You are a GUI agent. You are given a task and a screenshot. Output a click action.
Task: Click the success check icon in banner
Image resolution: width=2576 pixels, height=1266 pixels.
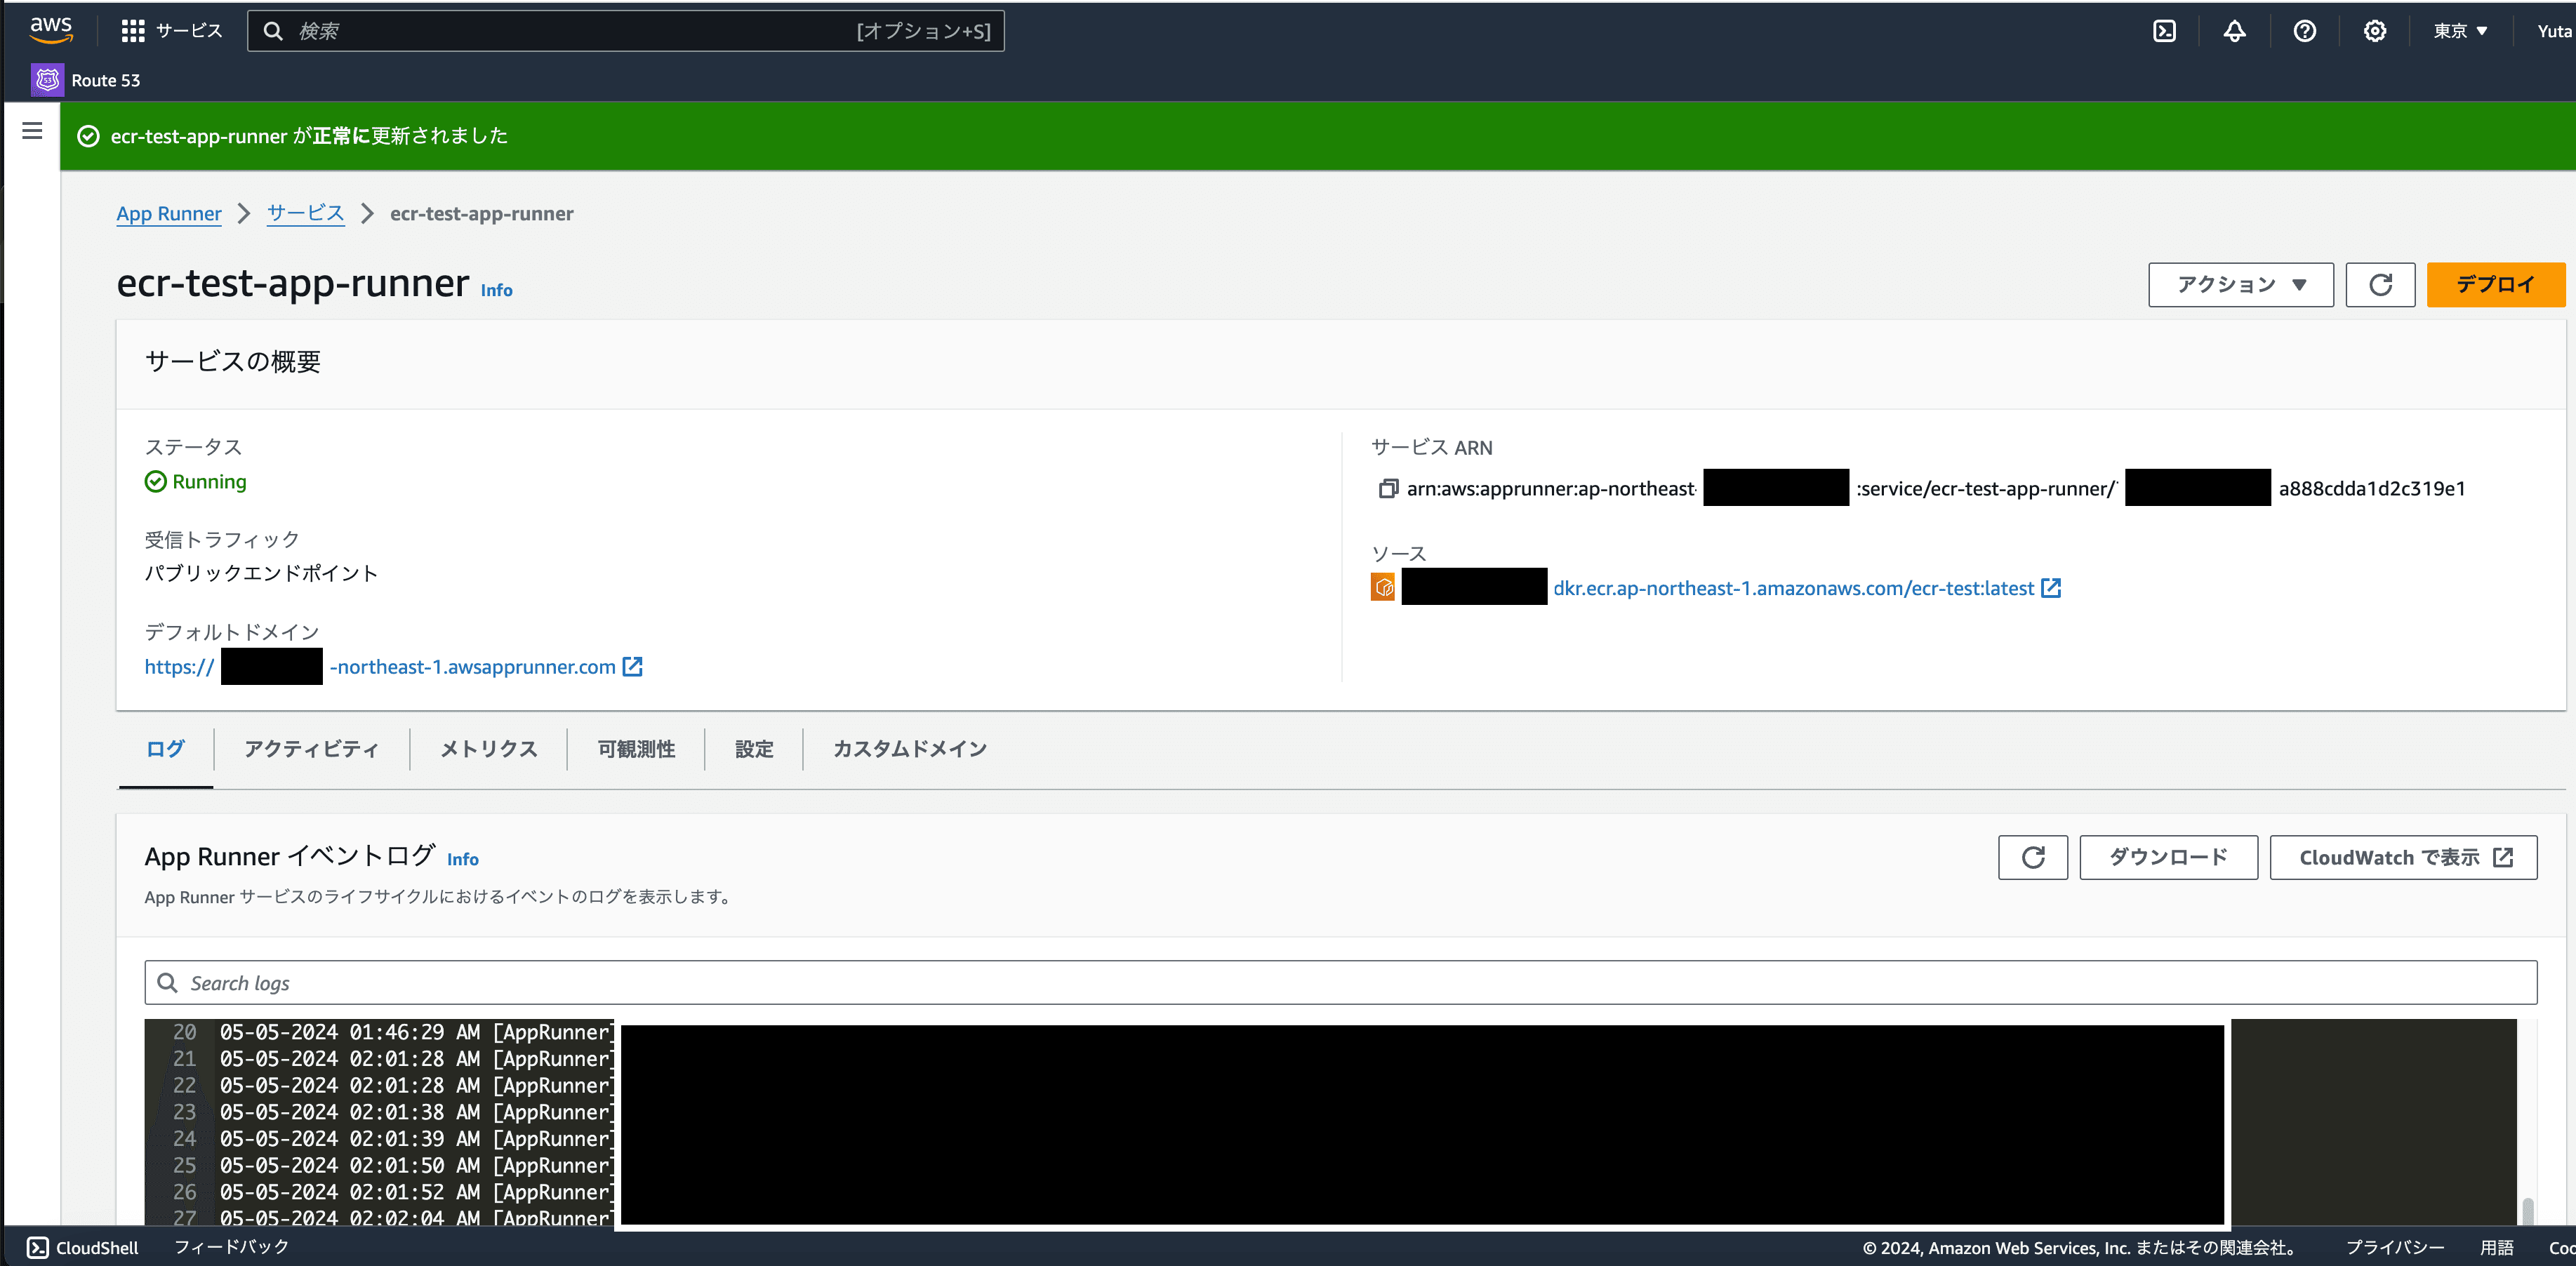click(89, 136)
